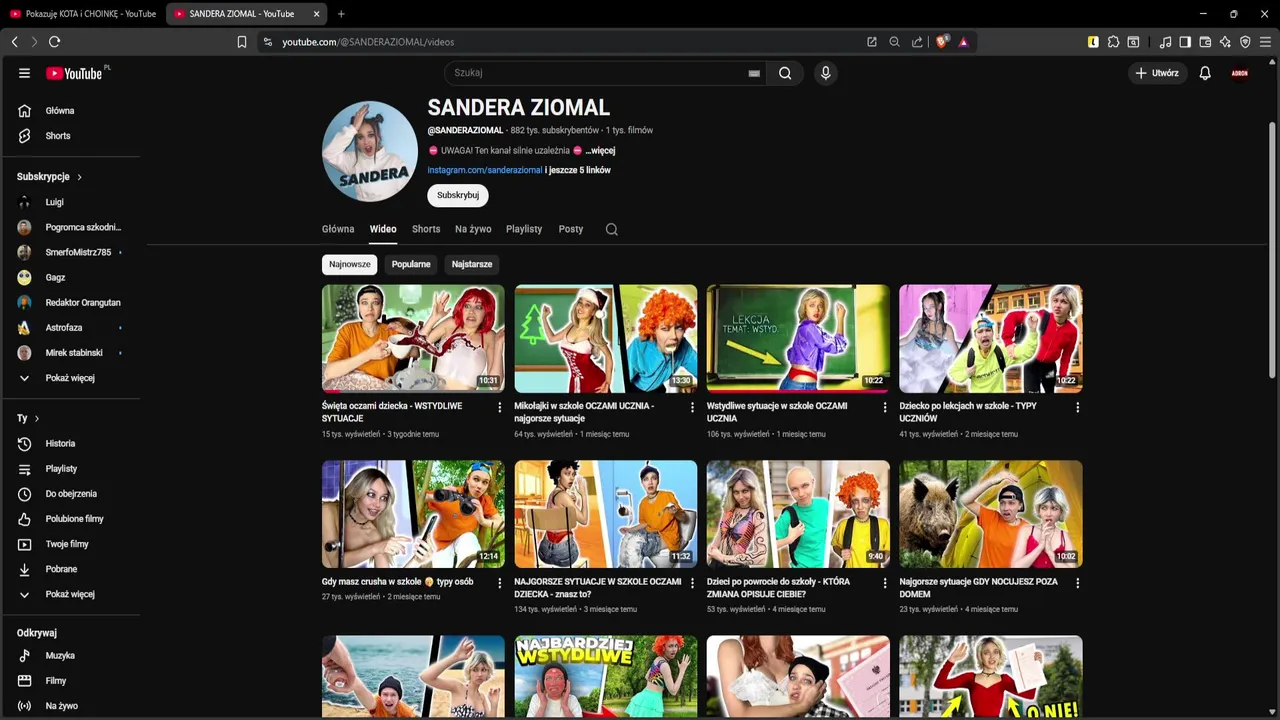Open menu for Gdy masz crusha video
This screenshot has height=720, width=1280.
(500, 582)
